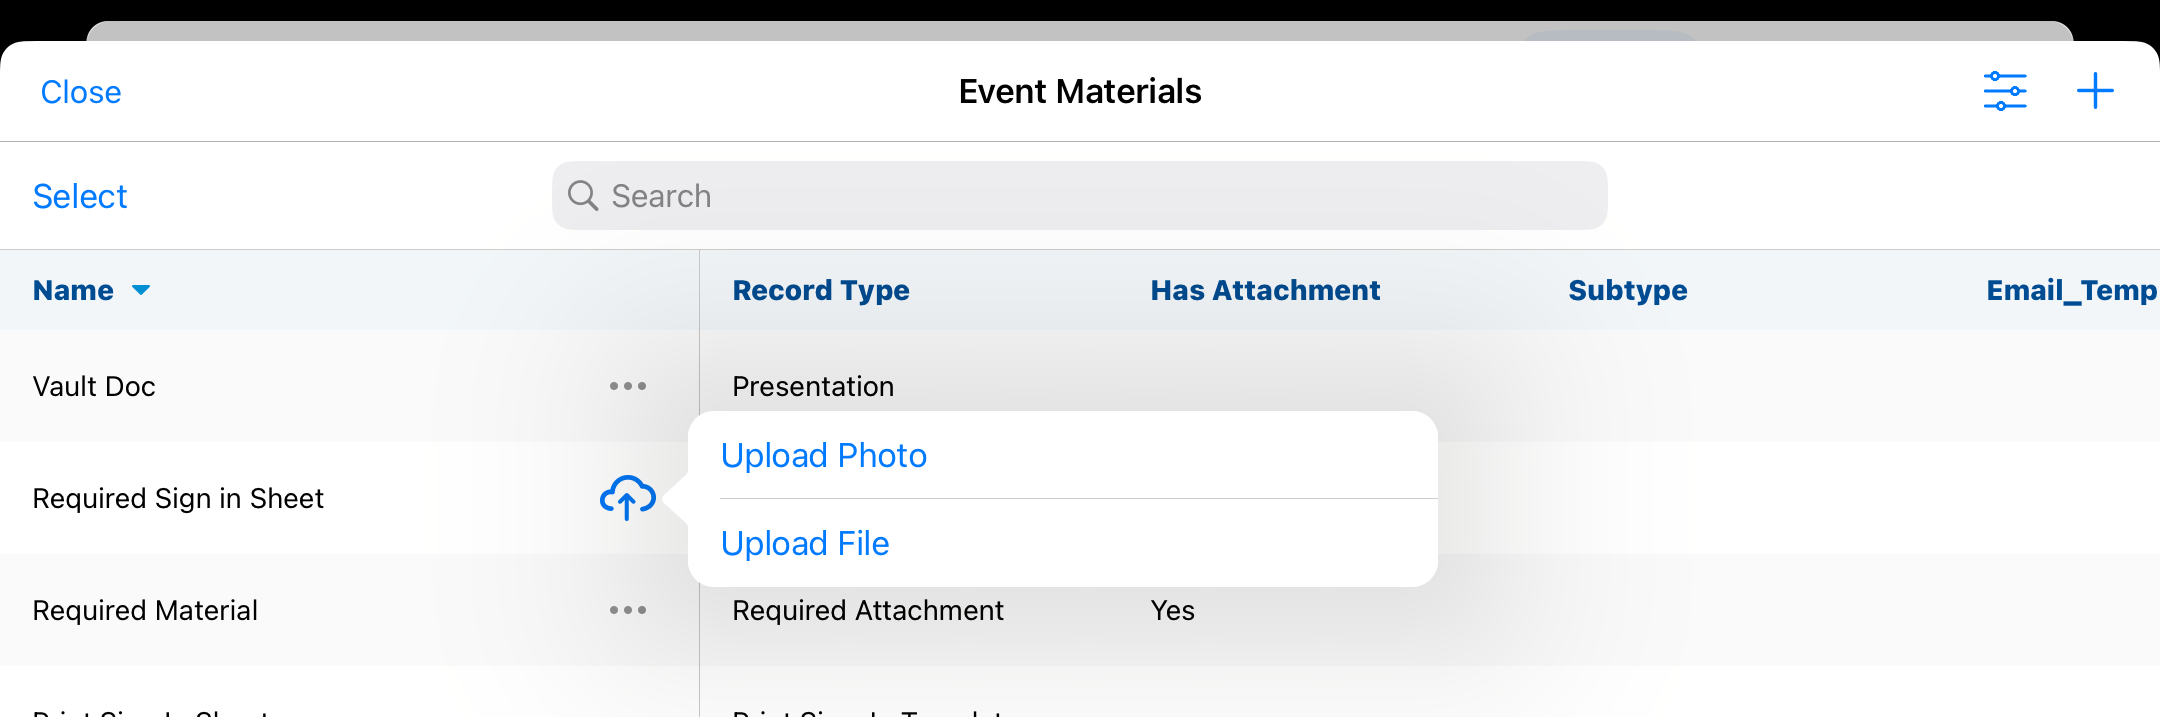This screenshot has height=717, width=2160.
Task: Click the plus icon to add material
Action: tap(2094, 91)
